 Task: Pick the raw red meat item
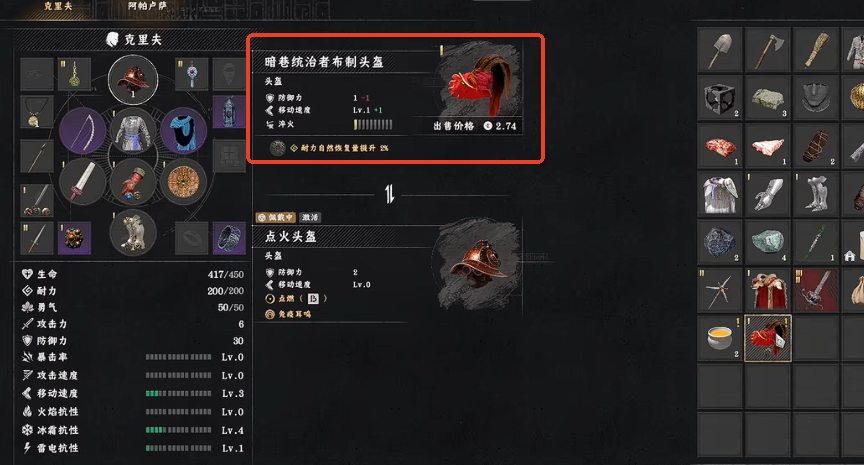[x=720, y=147]
